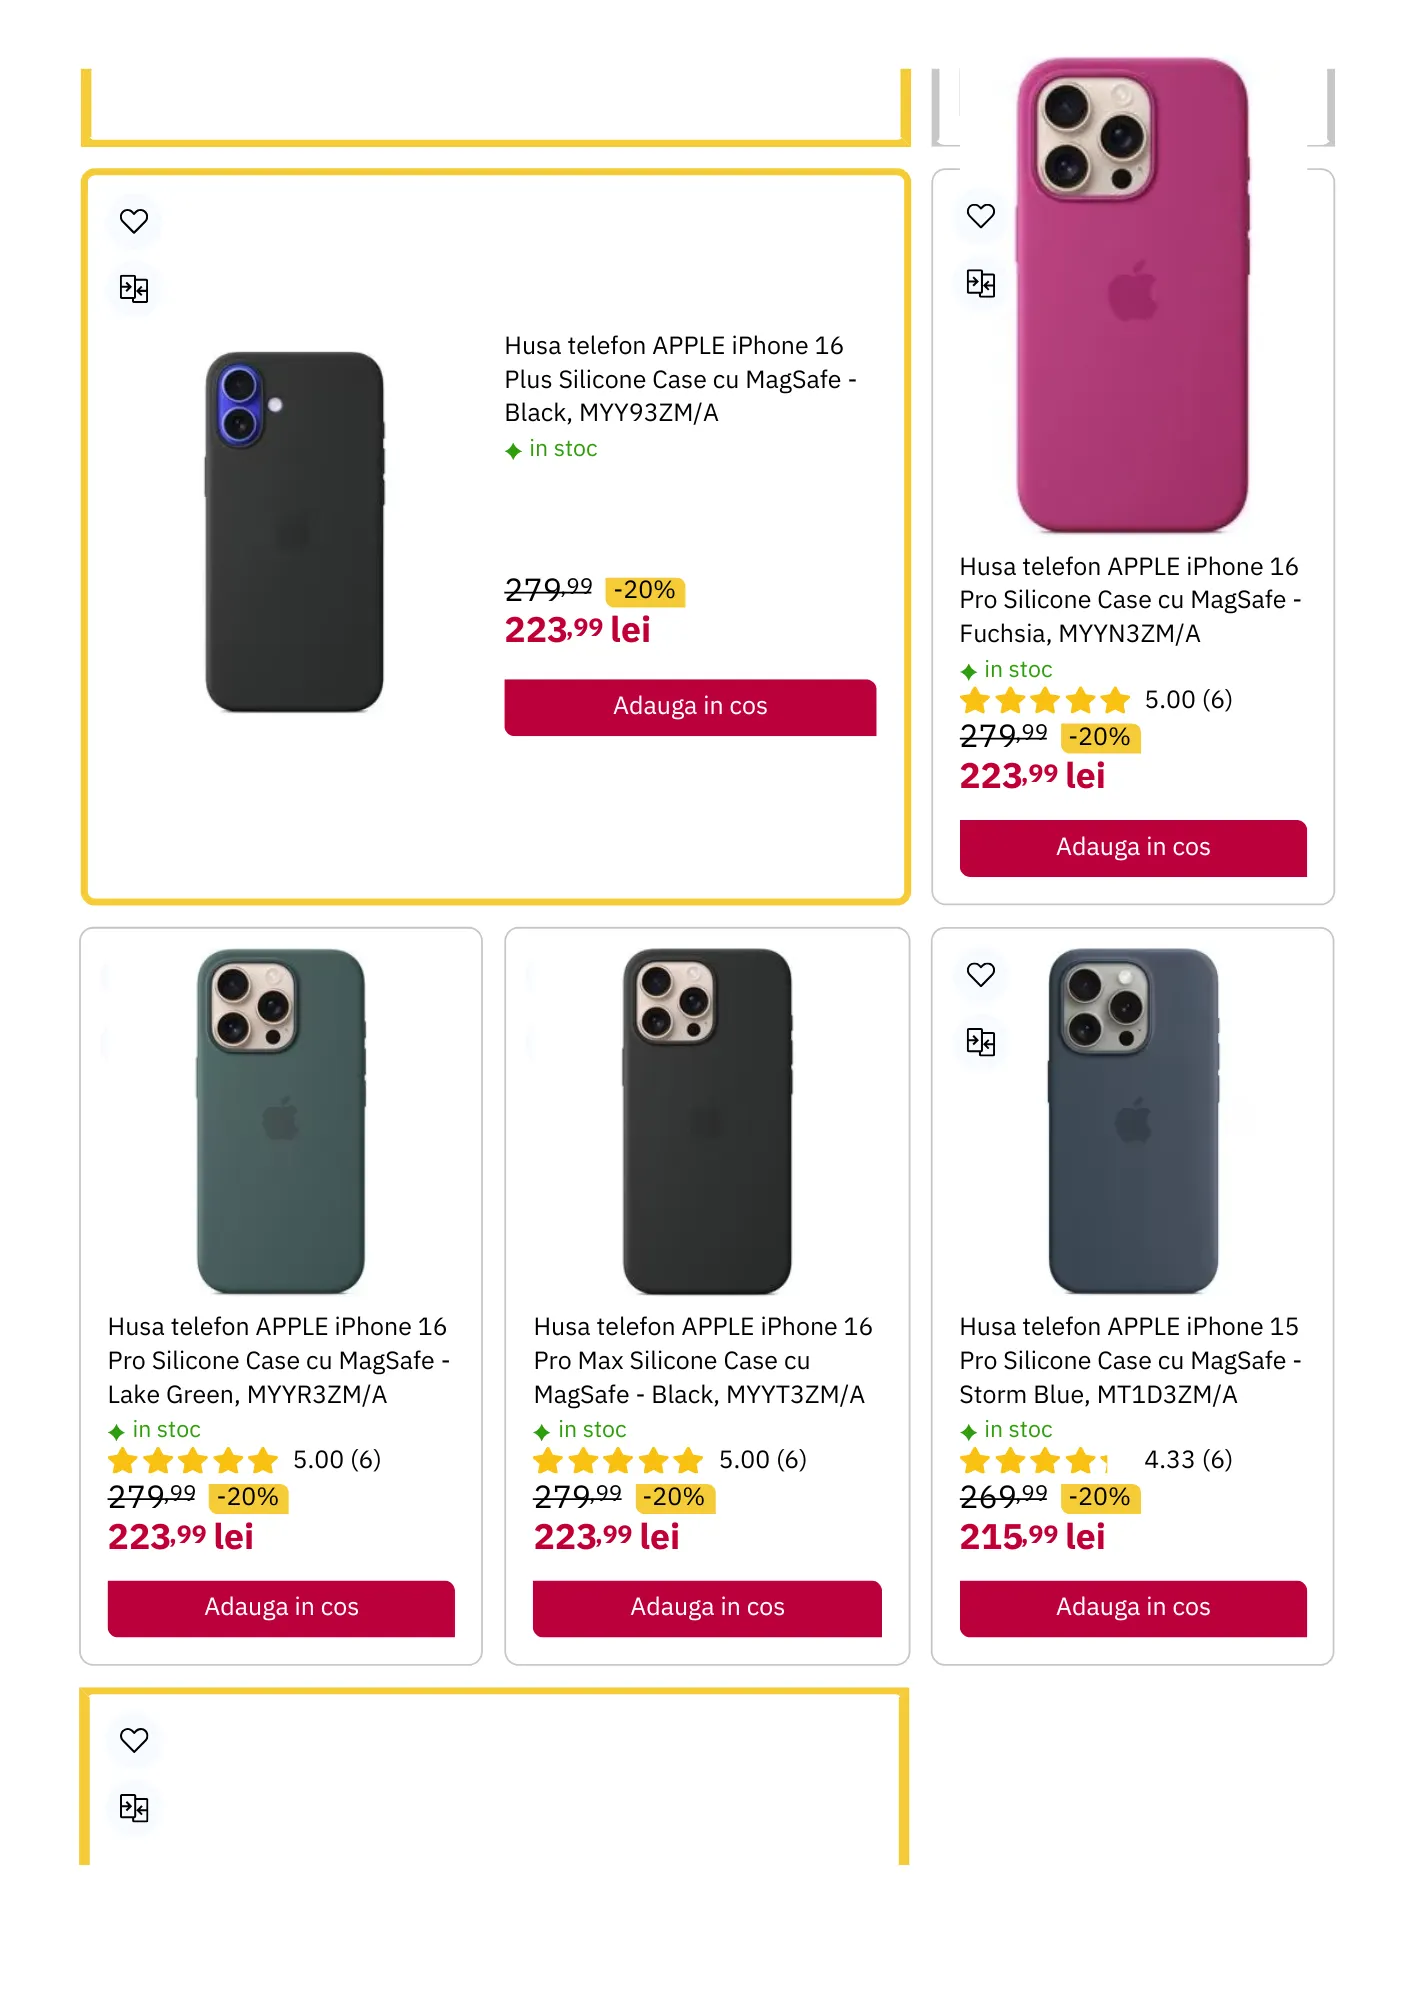Compare the iPhone 16 Plus Black case
Viewport: 1414px width, 2000px height.
click(x=134, y=289)
